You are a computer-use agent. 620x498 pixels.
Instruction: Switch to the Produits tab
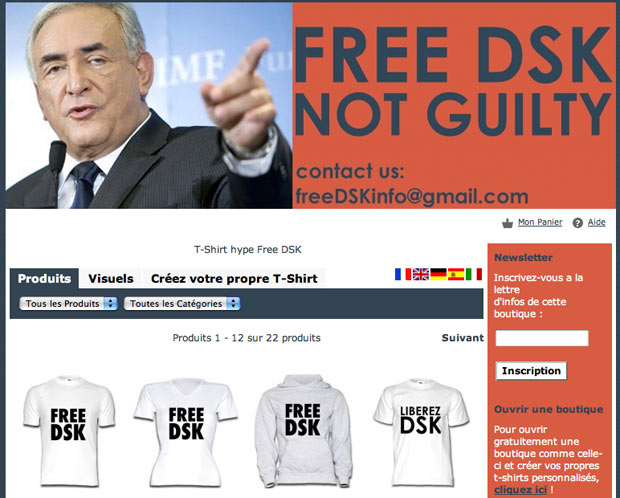[x=44, y=278]
